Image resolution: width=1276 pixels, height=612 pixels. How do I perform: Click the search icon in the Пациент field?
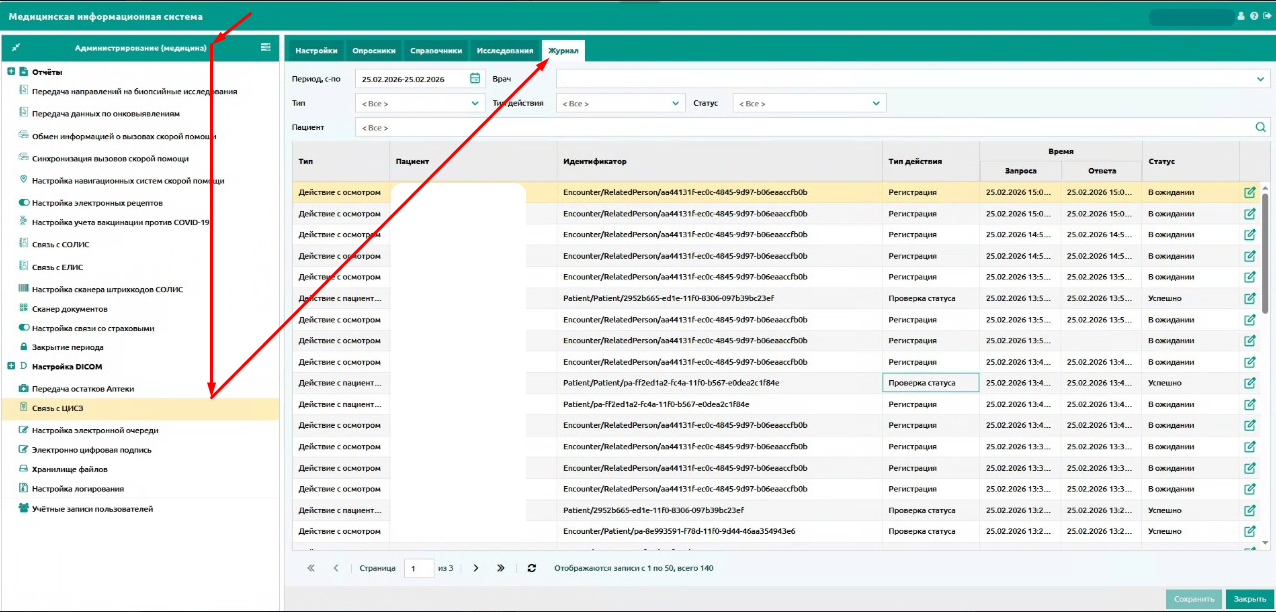[1261, 127]
